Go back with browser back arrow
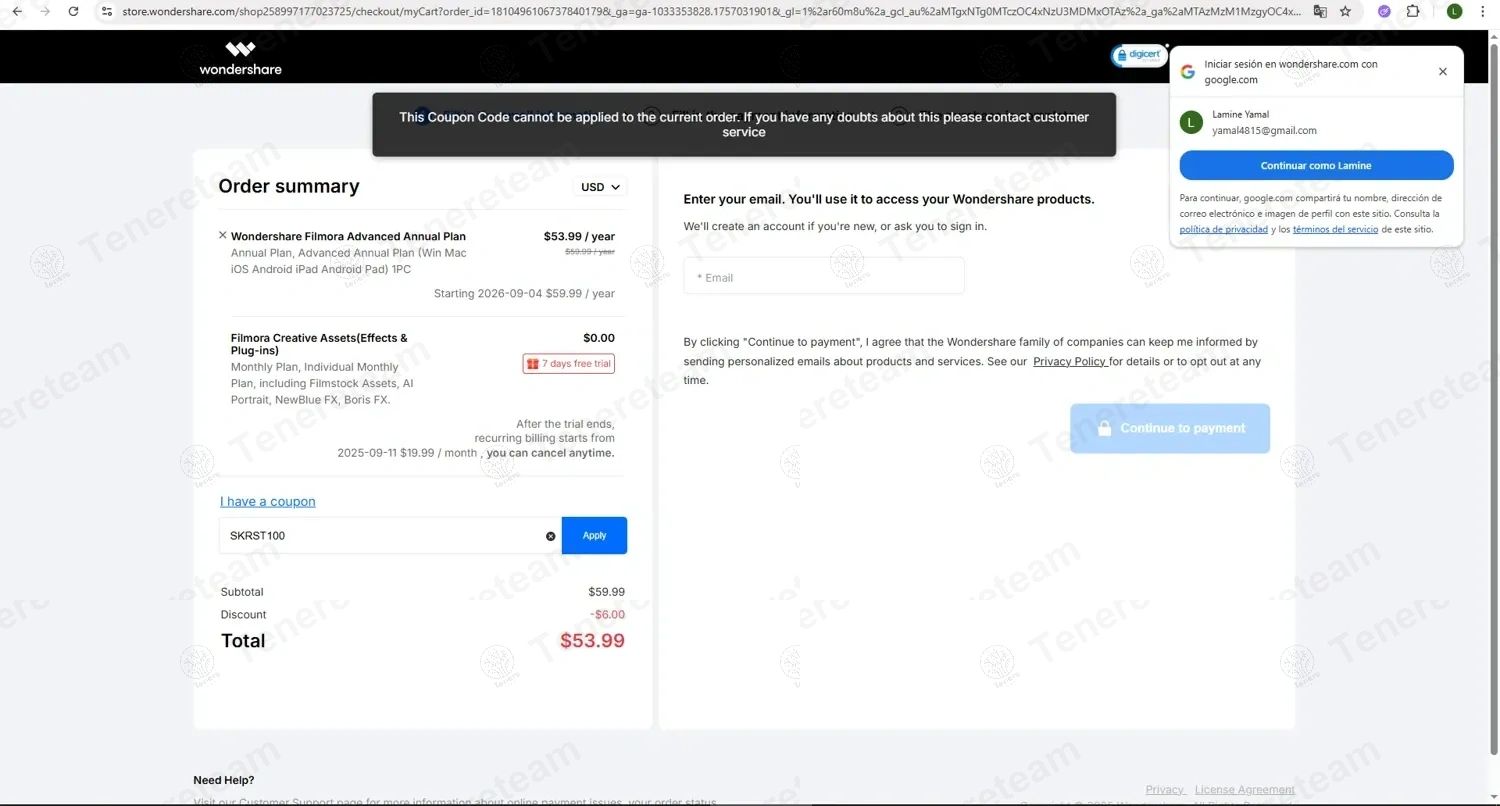Viewport: 1500px width, 806px height. pos(17,11)
